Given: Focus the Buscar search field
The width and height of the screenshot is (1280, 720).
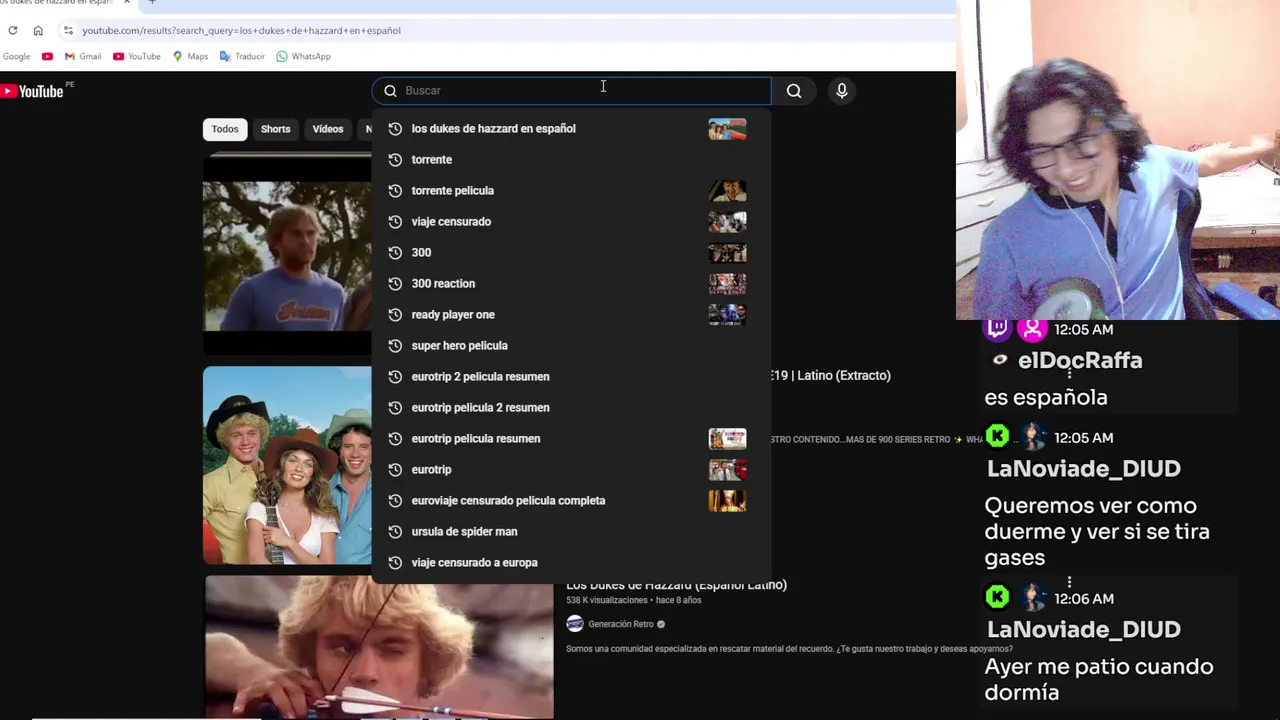Looking at the screenshot, I should pyautogui.click(x=571, y=90).
